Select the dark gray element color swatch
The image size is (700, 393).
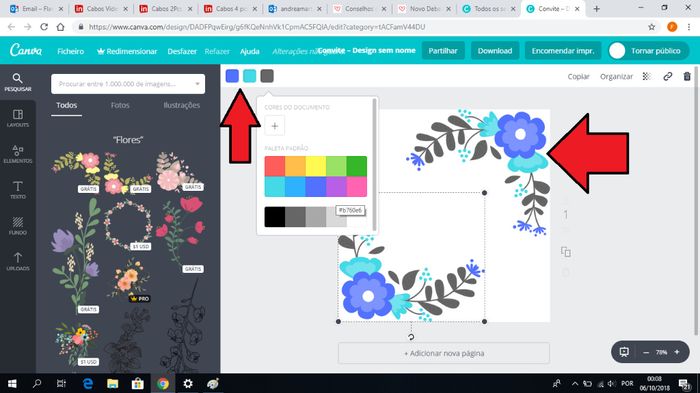[x=267, y=76]
